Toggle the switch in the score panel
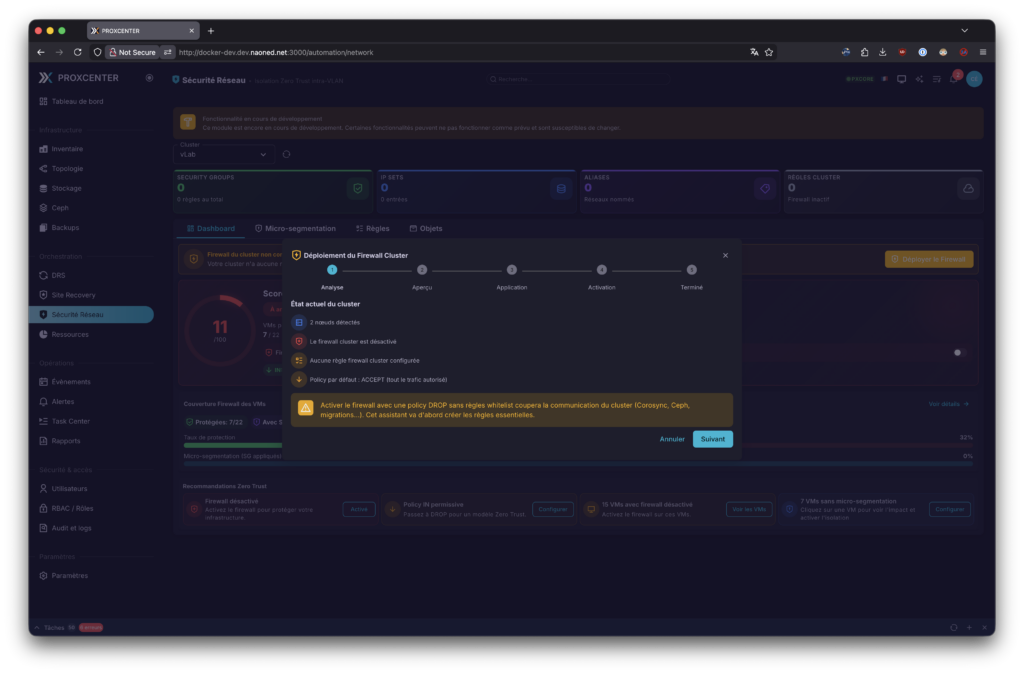 point(959,352)
